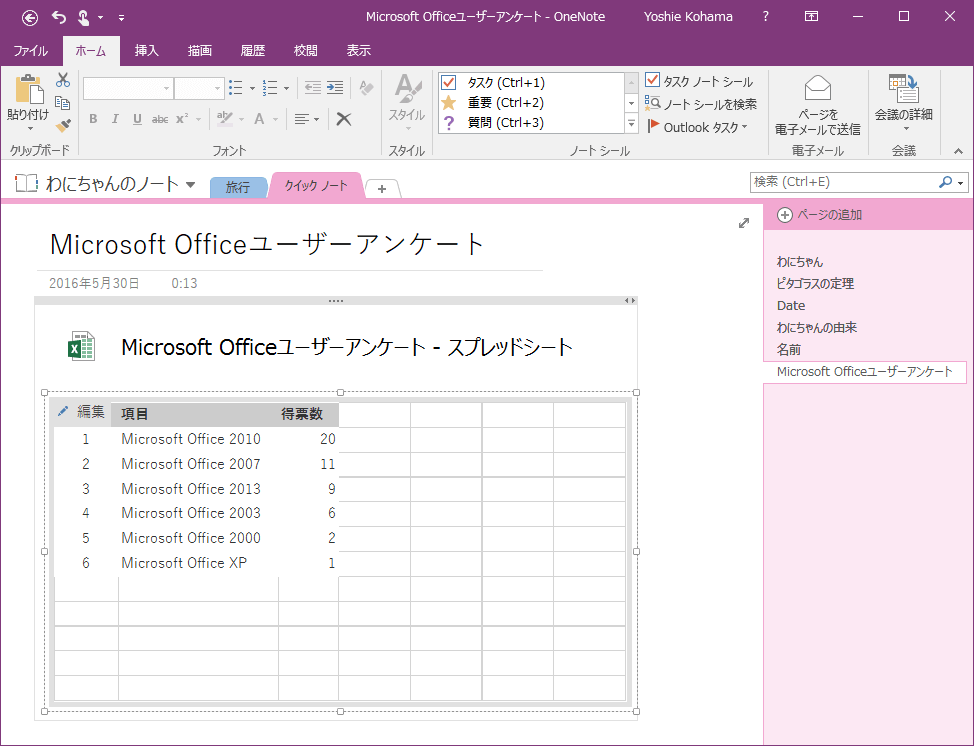Open the font name dropdown
The height and width of the screenshot is (746, 974).
[x=166, y=88]
